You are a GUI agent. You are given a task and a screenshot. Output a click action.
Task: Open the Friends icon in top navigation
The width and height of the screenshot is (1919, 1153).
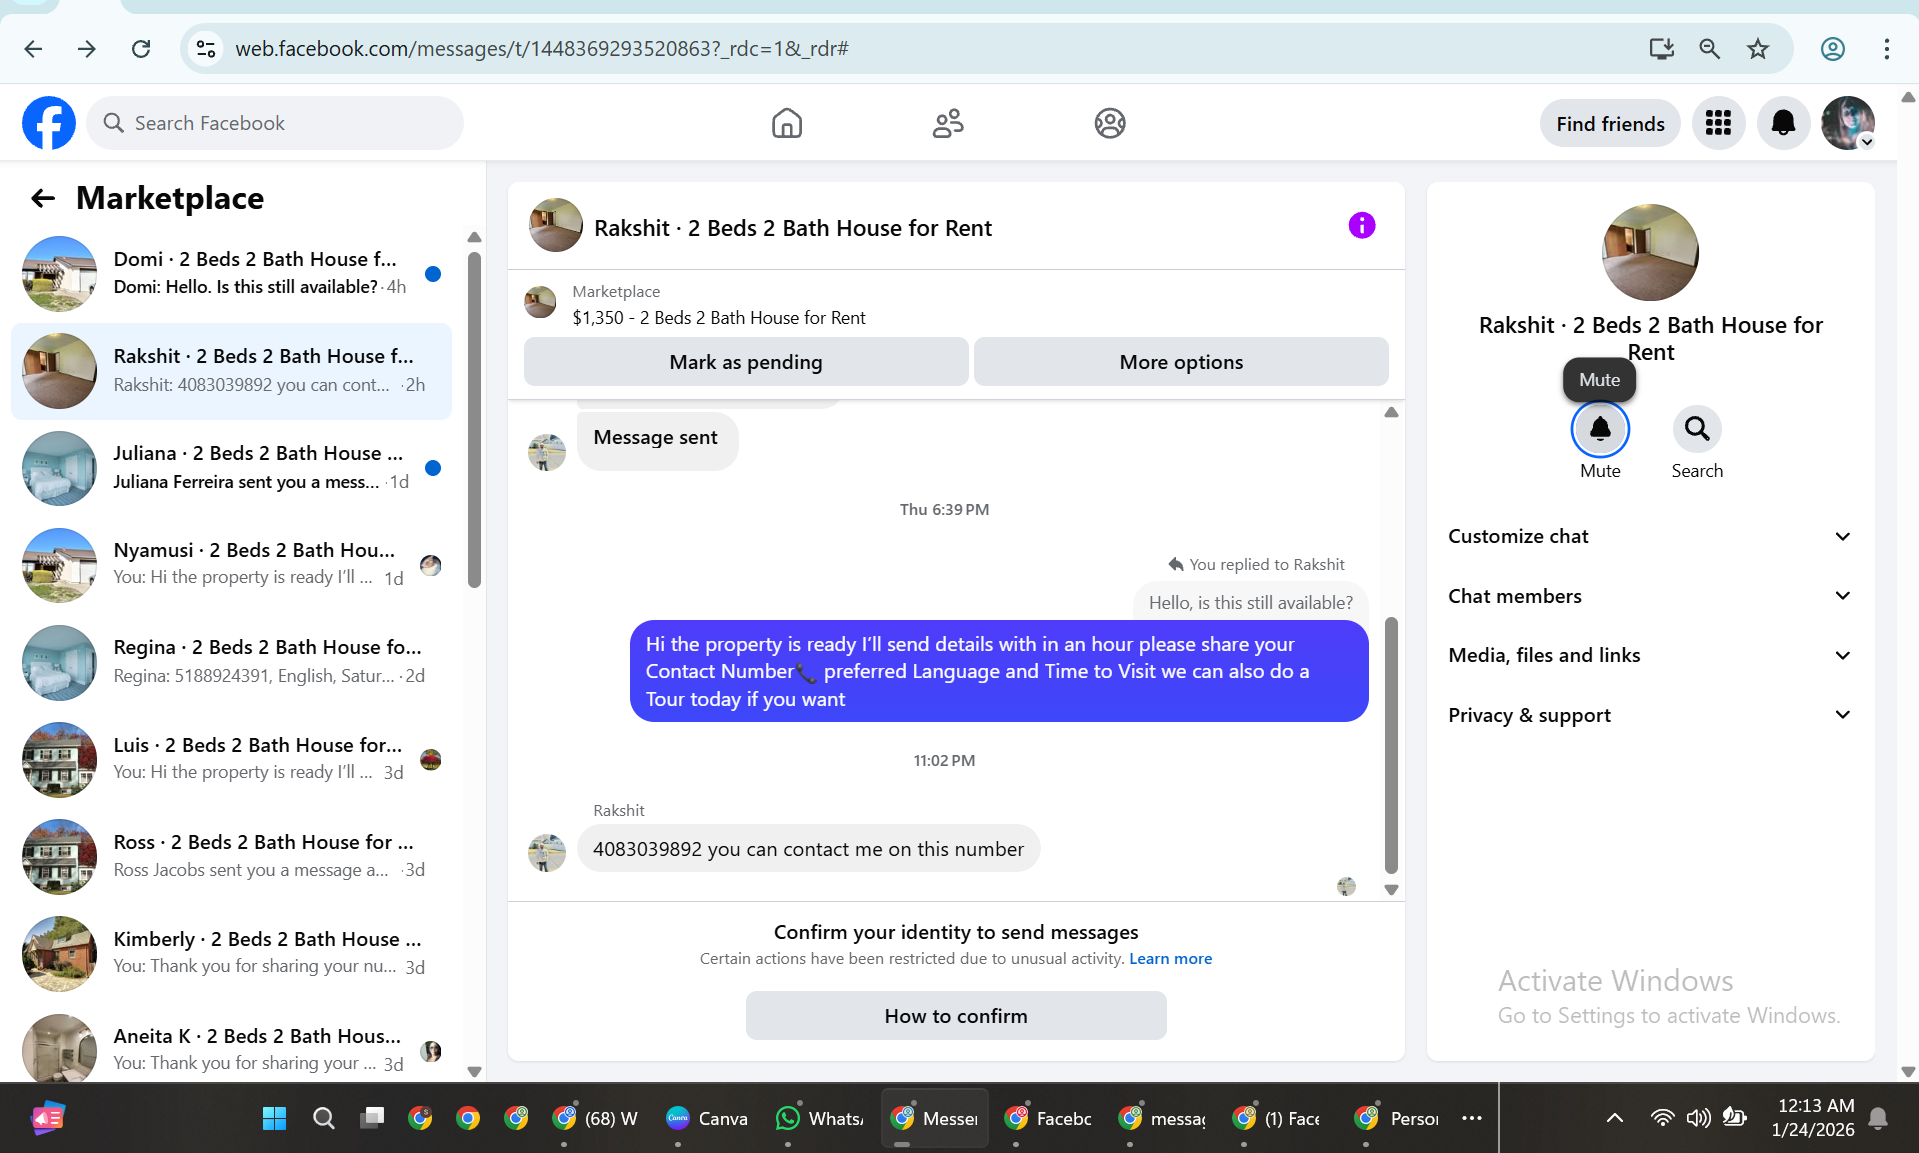coord(948,123)
